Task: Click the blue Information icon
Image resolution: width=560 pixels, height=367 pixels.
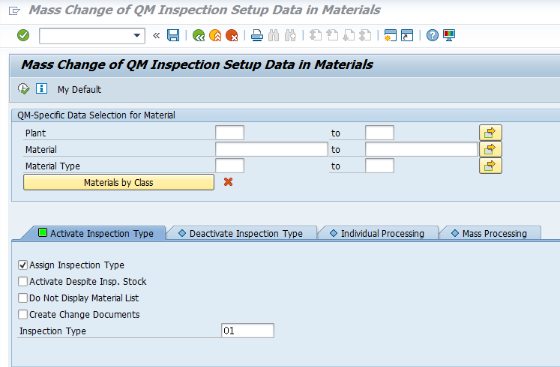Action: pos(41,89)
